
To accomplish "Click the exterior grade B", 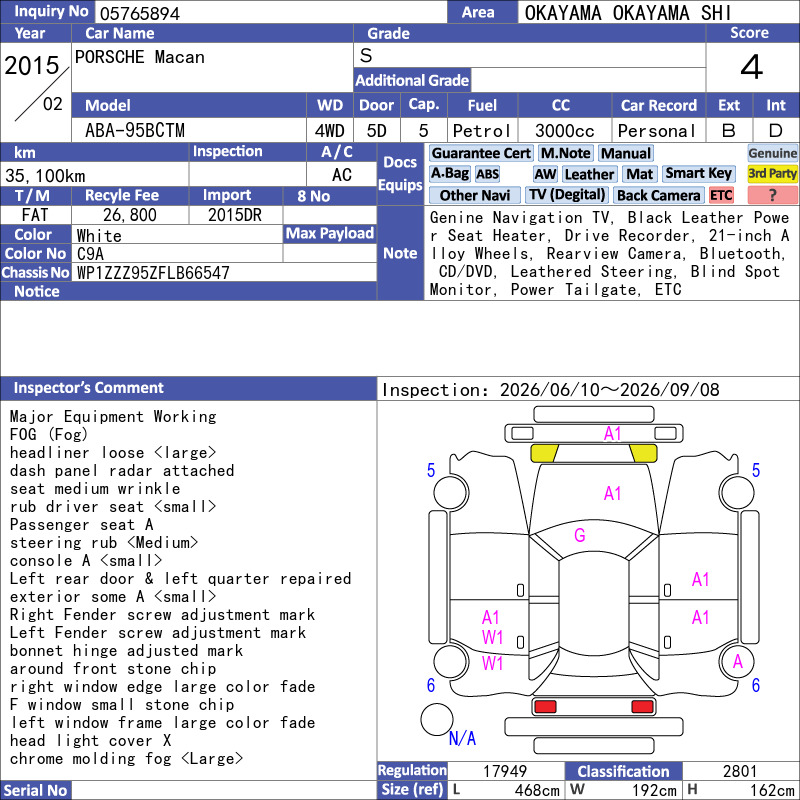I will coord(729,131).
